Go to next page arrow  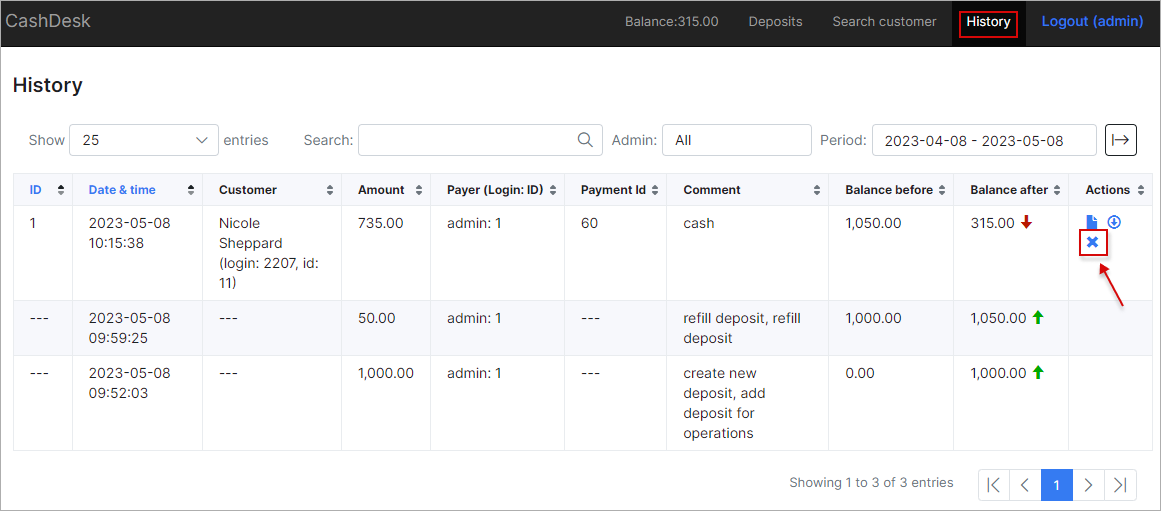pos(1088,485)
